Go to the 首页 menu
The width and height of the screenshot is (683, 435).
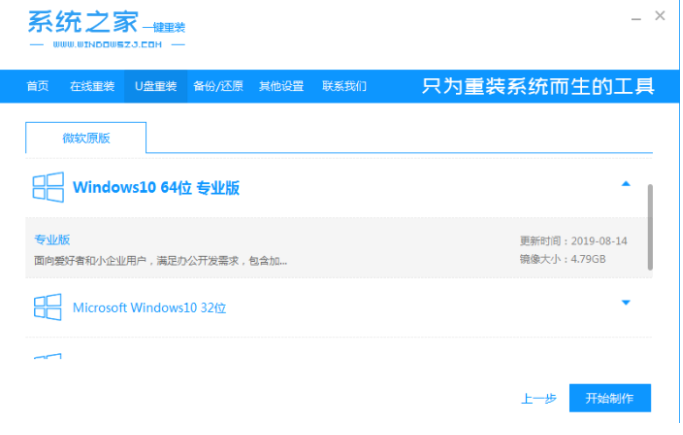coord(38,86)
